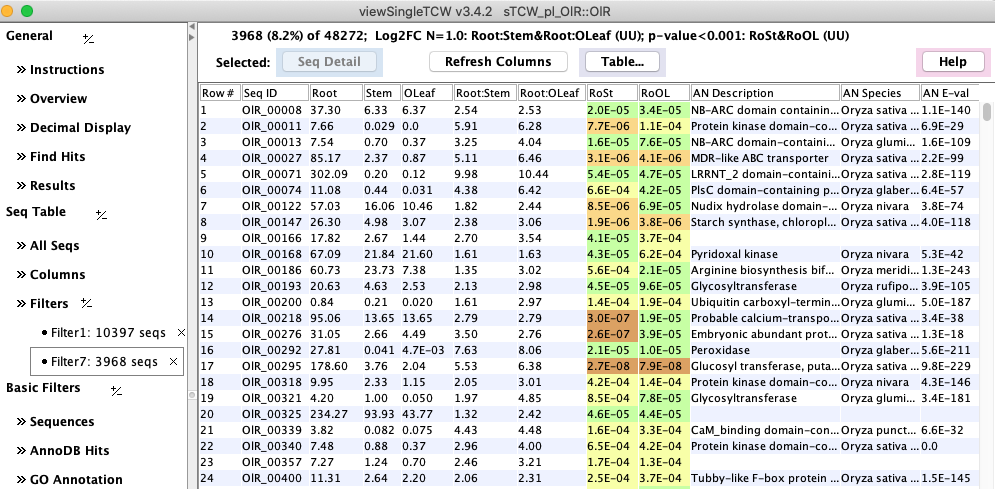Screen dimensions: 995x489
Task: Toggle the General section expand/collapse icon
Action: [x=88, y=37]
